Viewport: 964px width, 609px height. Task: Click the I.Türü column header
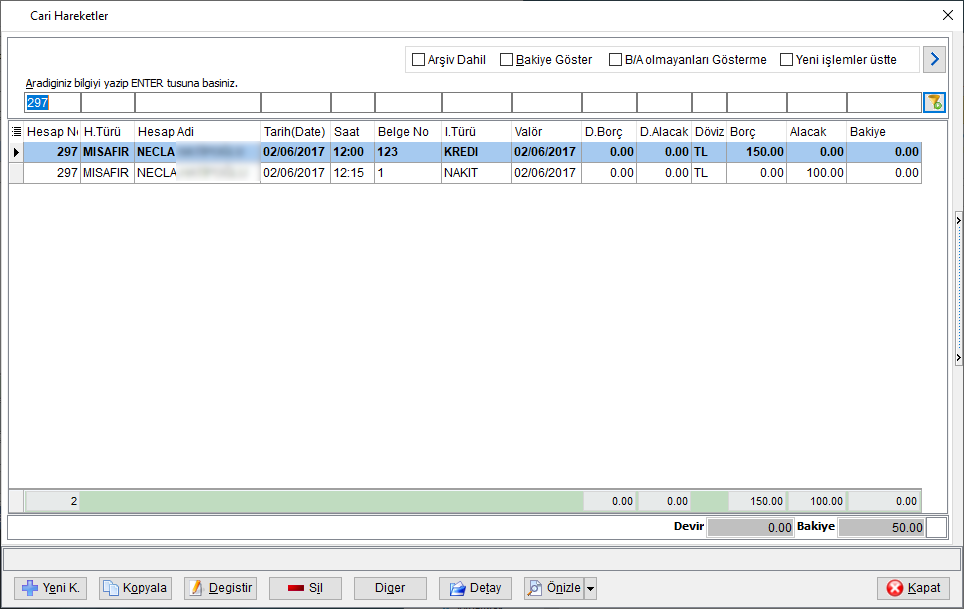tap(476, 132)
